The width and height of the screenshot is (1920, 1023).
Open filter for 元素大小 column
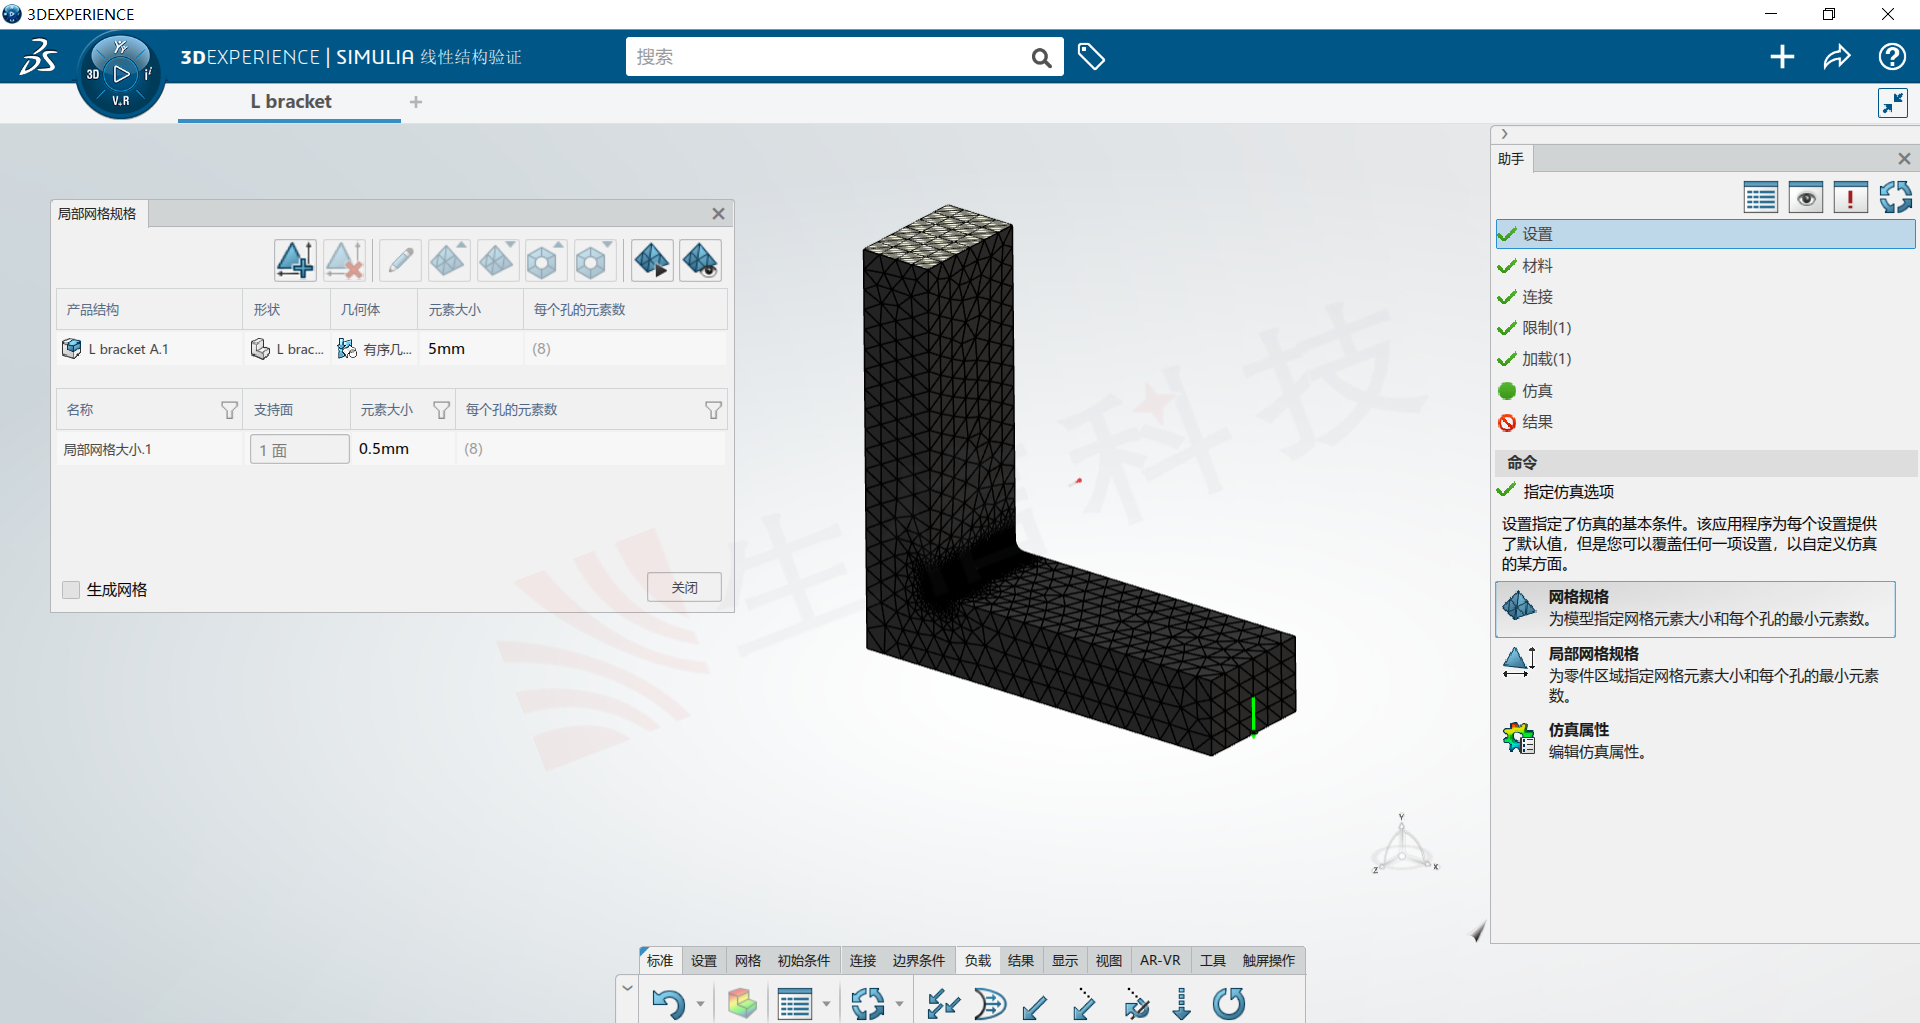tap(441, 410)
